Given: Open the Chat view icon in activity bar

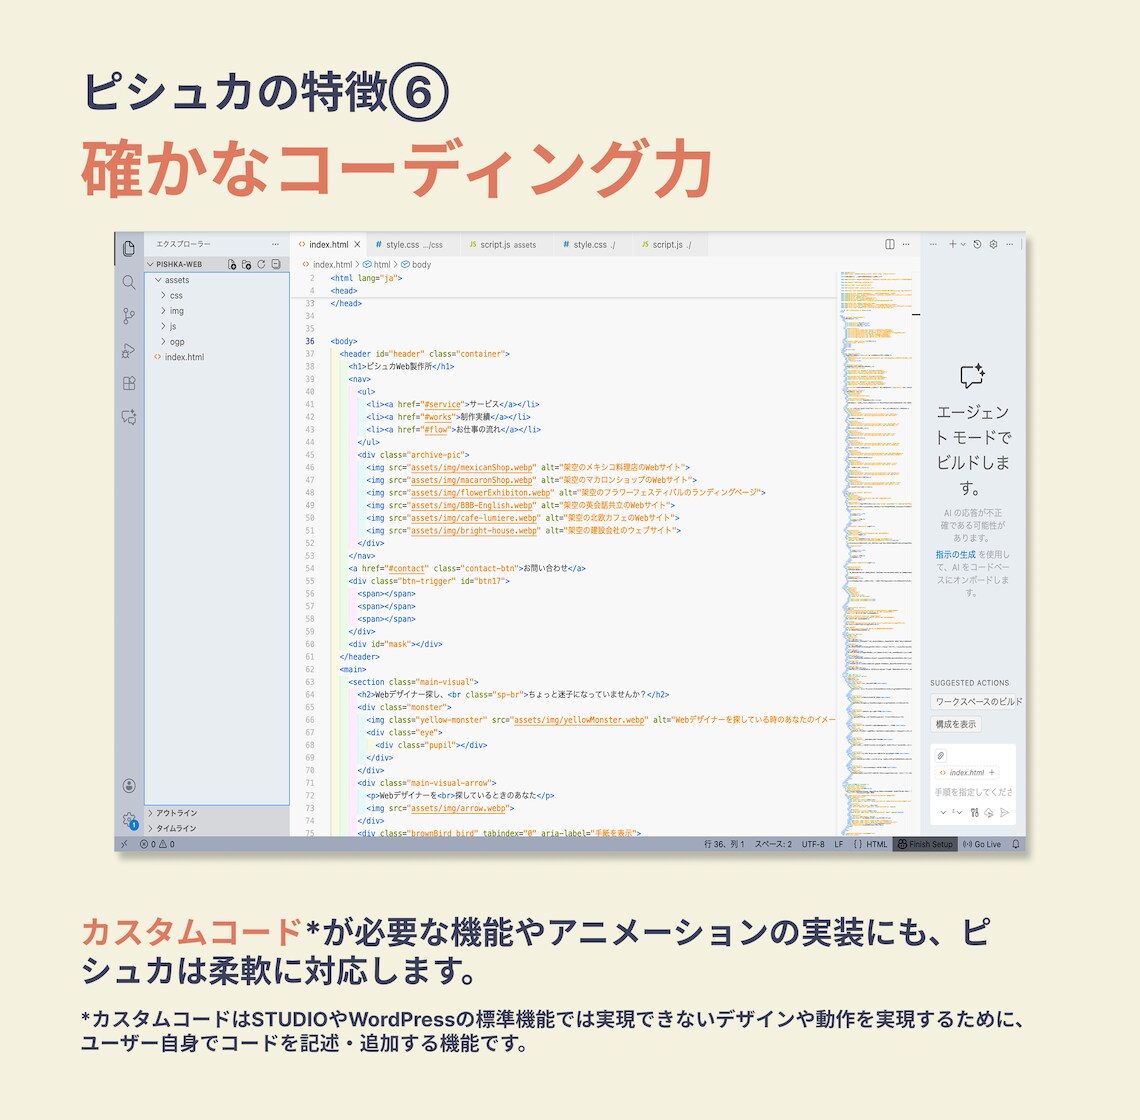Looking at the screenshot, I should [x=129, y=417].
